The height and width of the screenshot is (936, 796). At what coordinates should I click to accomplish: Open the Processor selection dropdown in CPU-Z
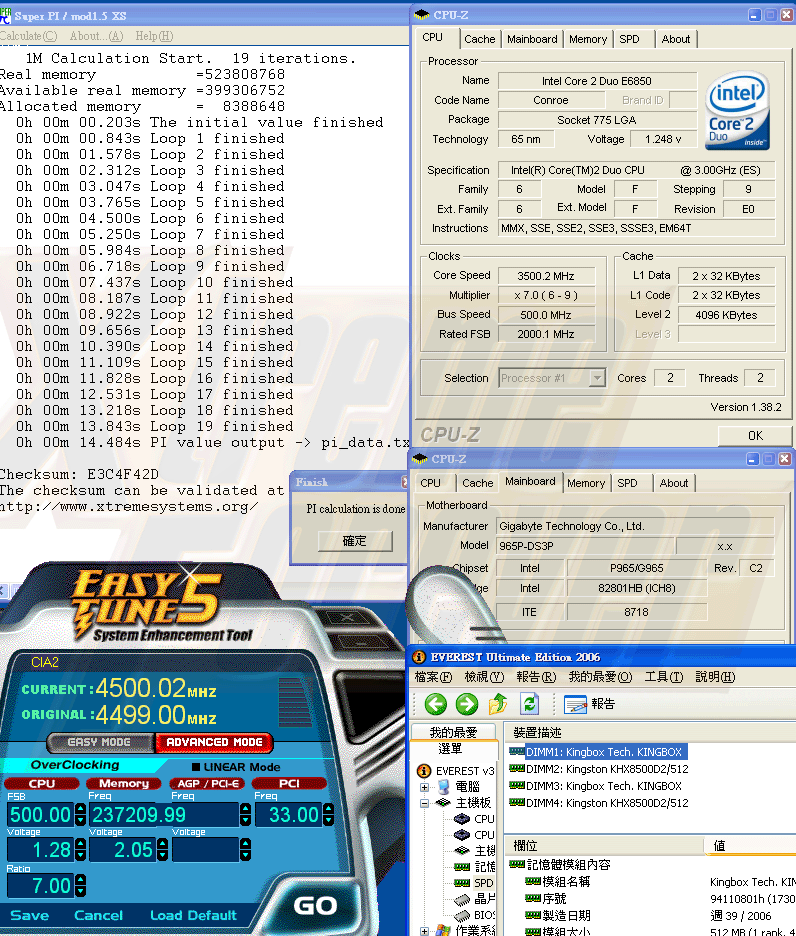click(x=597, y=378)
